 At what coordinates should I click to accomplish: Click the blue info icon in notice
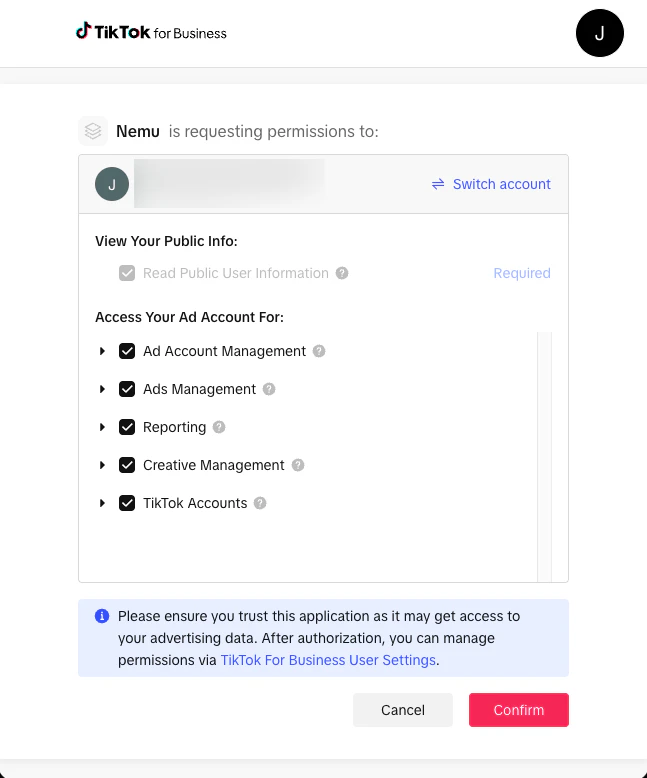click(102, 616)
